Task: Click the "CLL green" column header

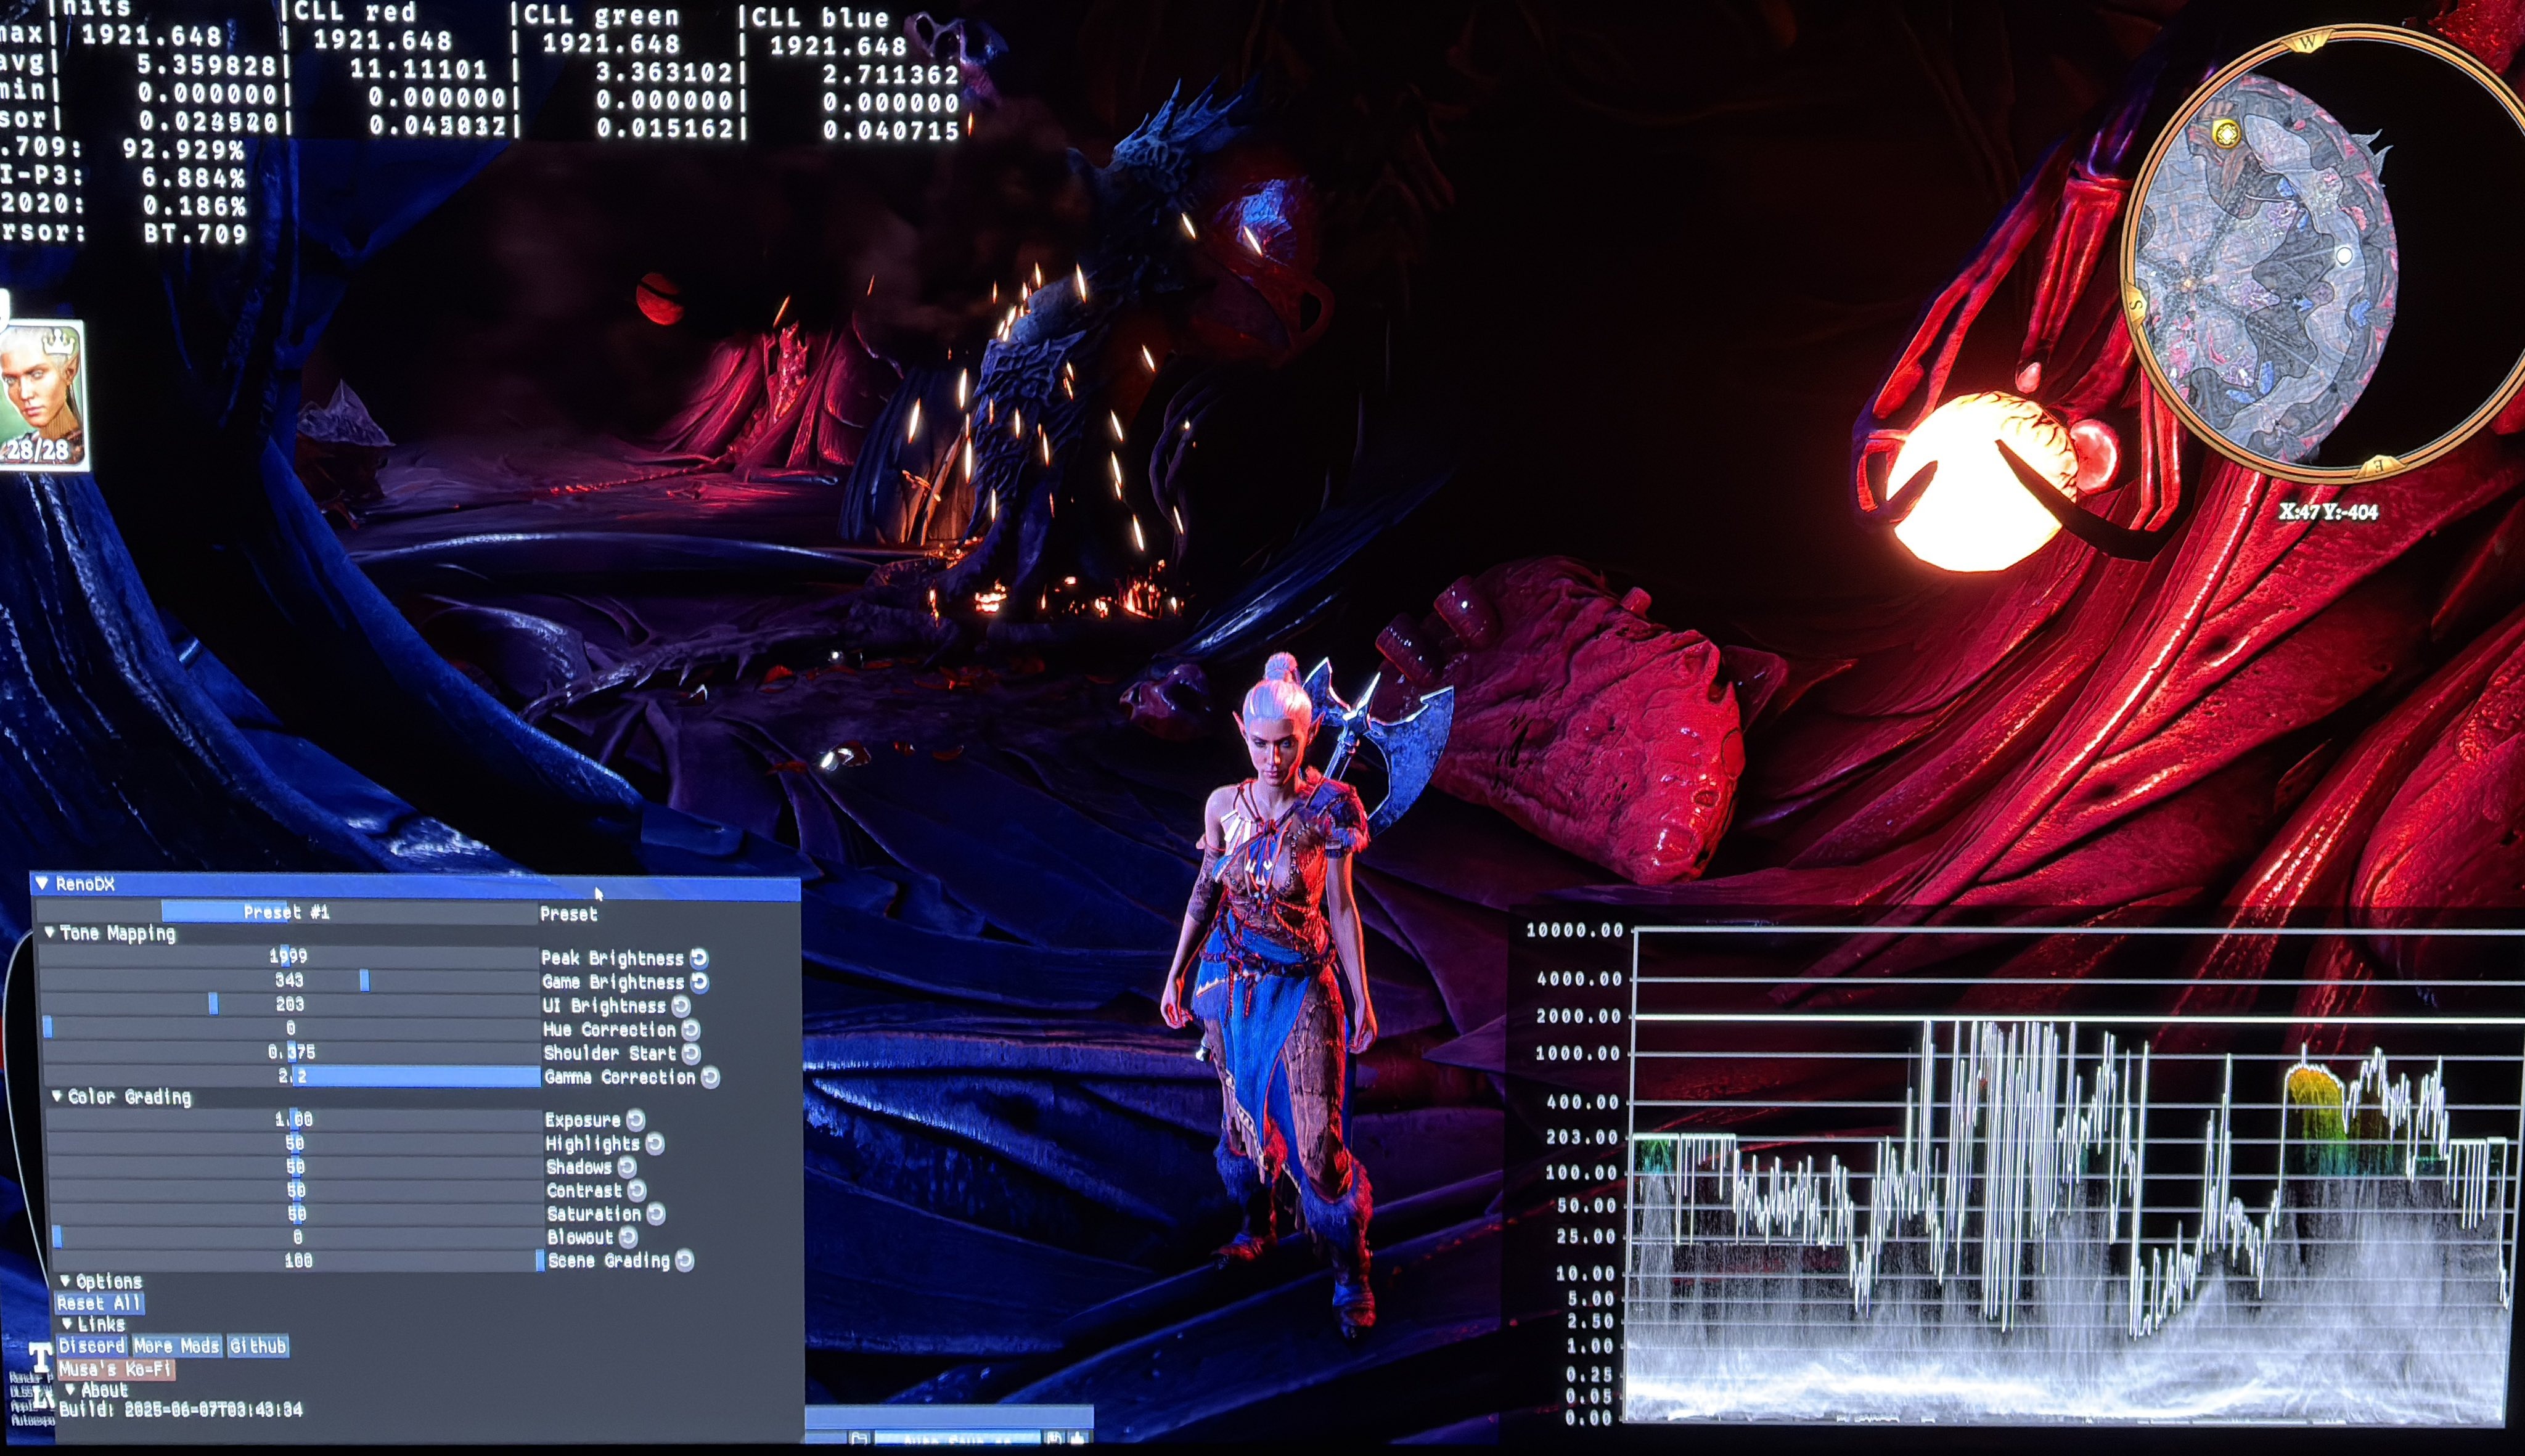Action: pos(602,16)
